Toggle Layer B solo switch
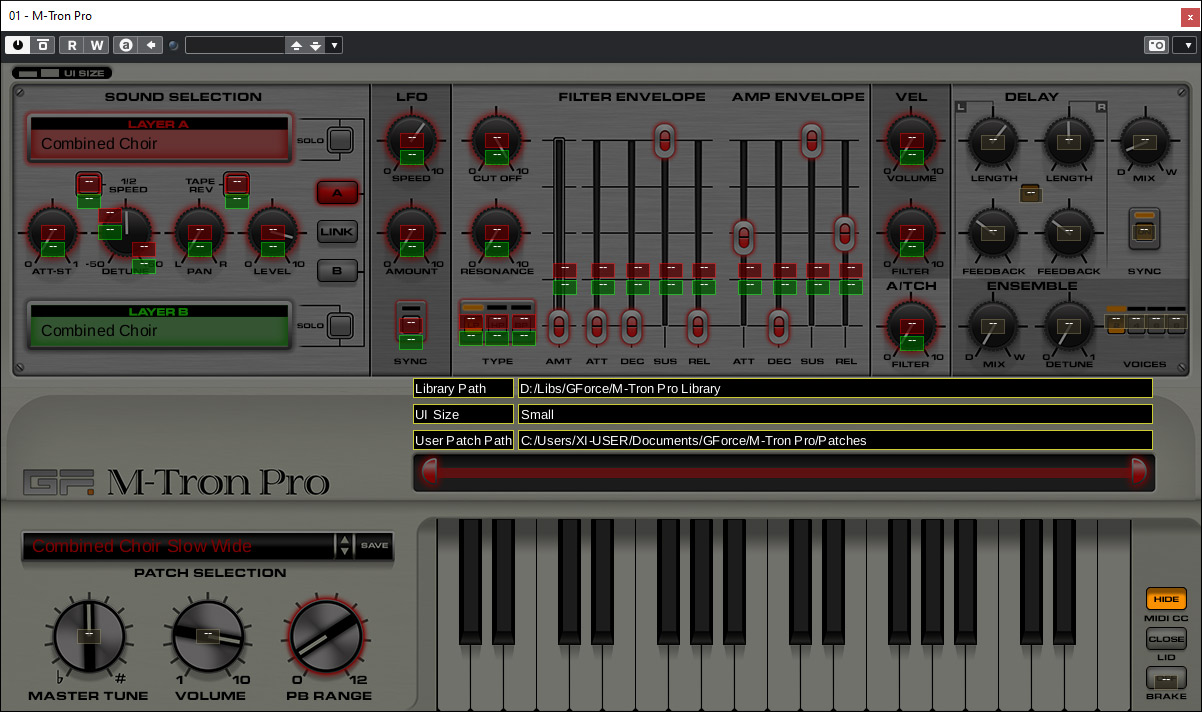Image resolution: width=1202 pixels, height=712 pixels. 341,326
